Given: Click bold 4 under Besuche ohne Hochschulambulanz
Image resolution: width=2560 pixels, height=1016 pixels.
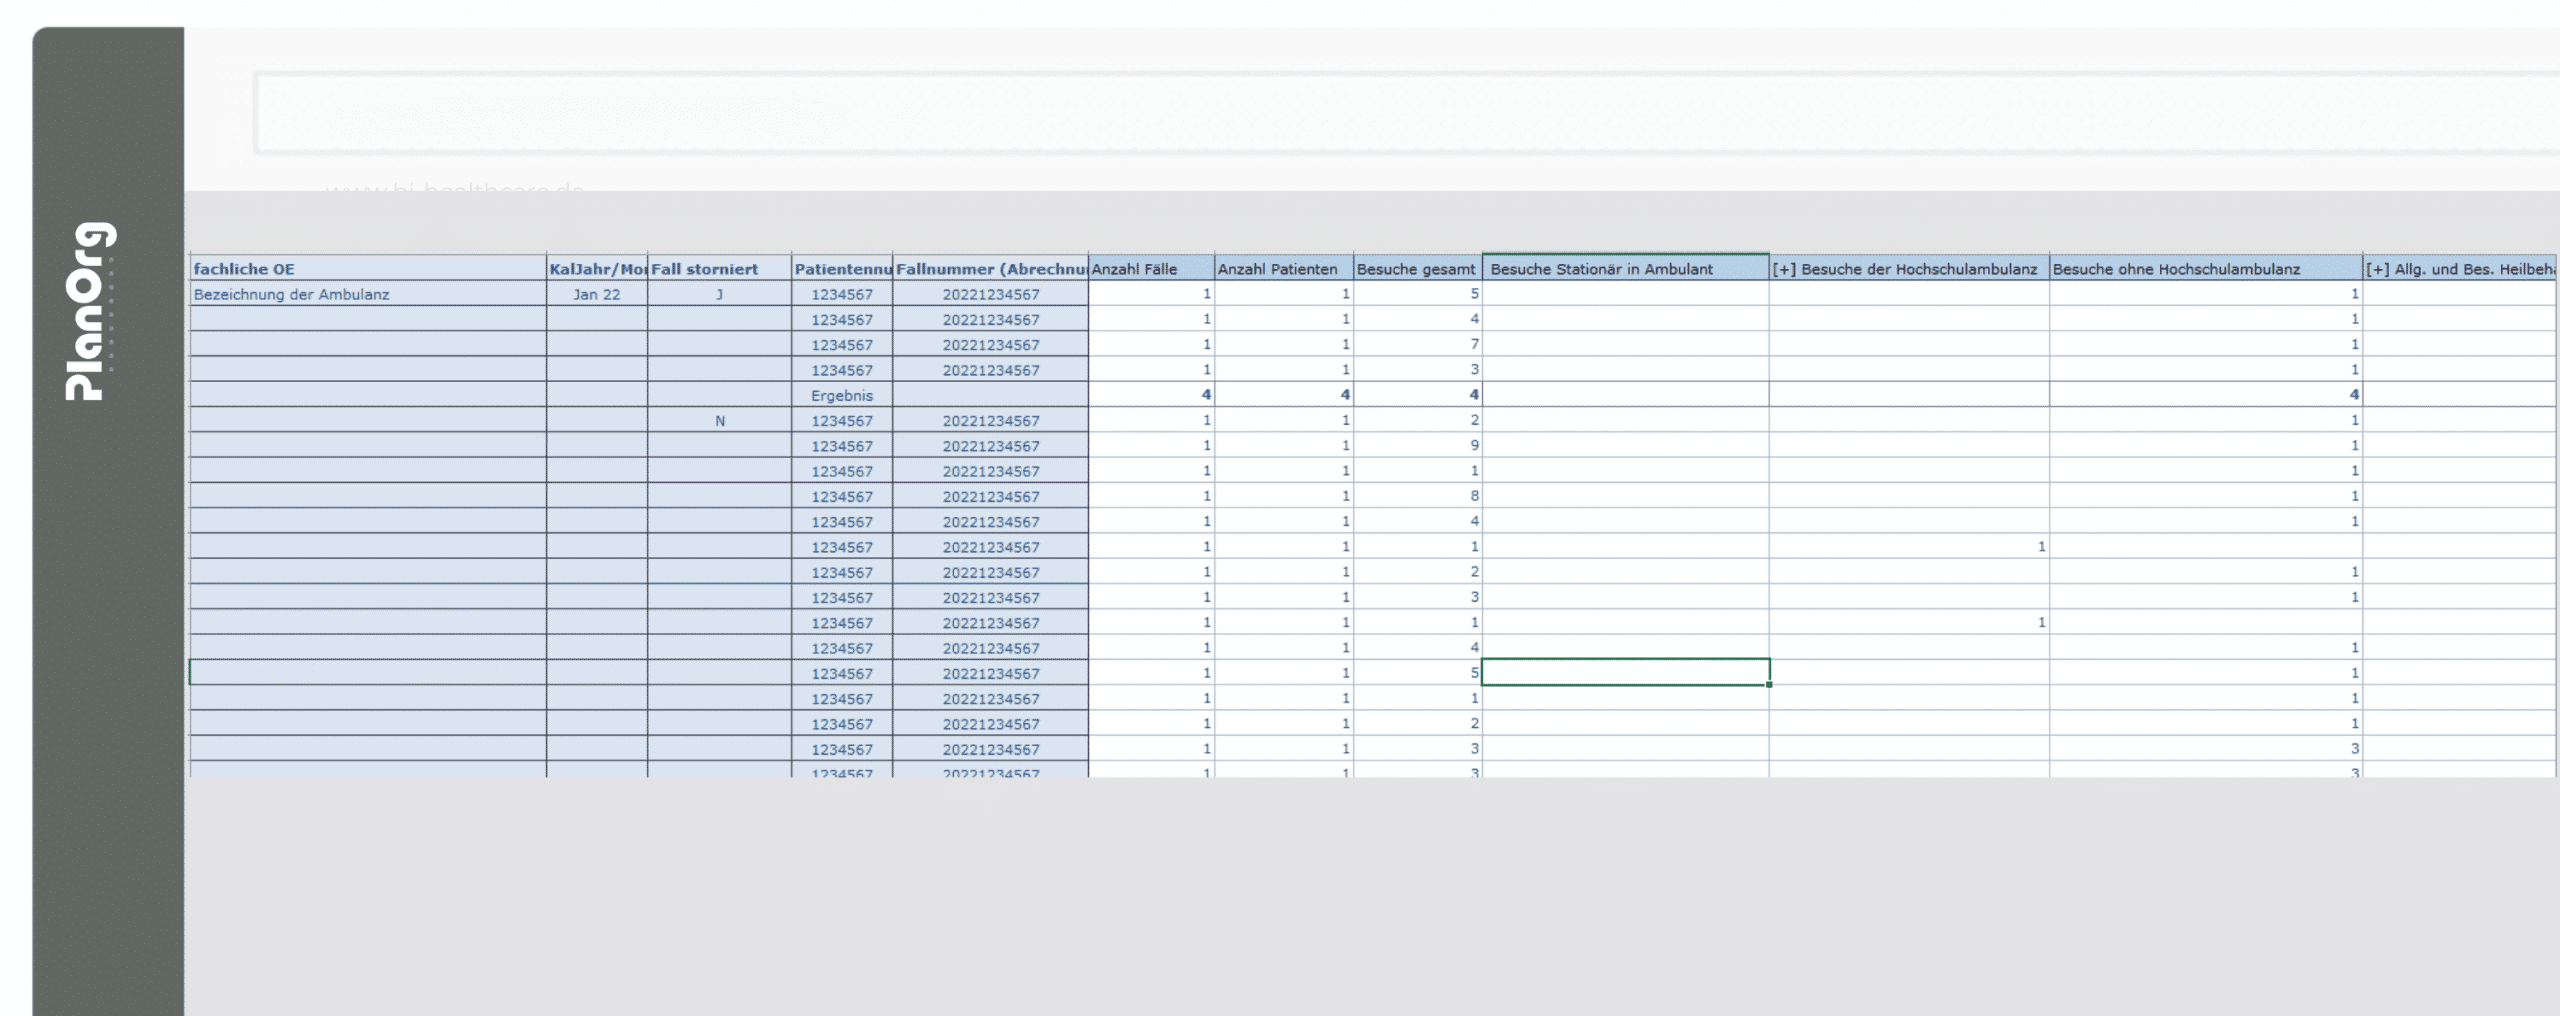Looking at the screenshot, I should click(2206, 395).
